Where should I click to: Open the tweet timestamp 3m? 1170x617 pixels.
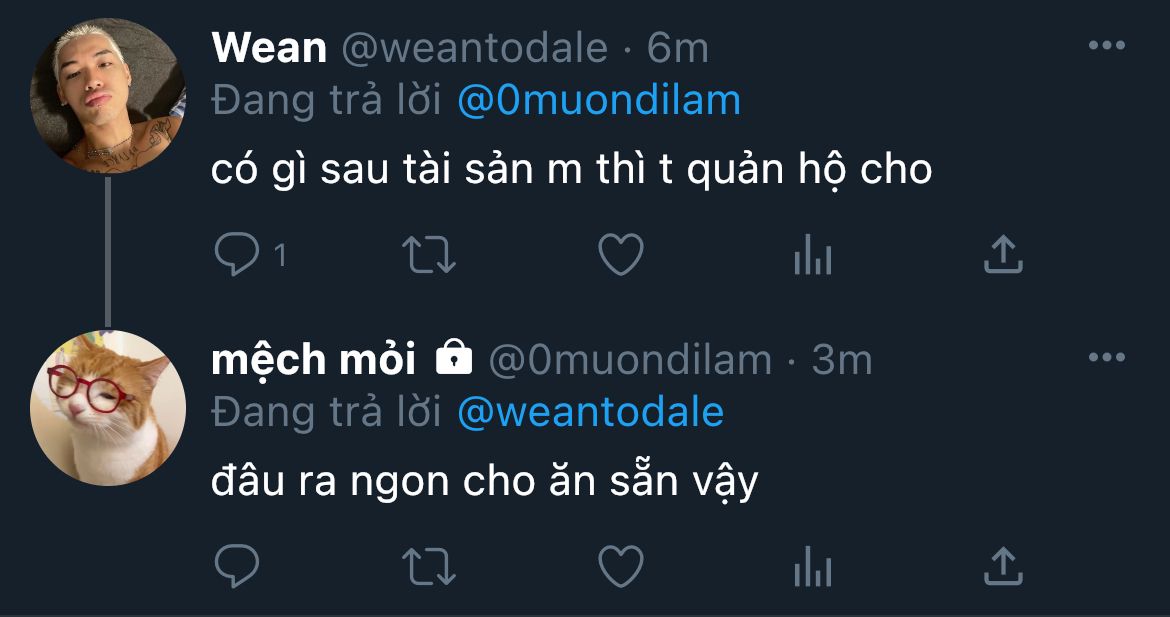842,361
